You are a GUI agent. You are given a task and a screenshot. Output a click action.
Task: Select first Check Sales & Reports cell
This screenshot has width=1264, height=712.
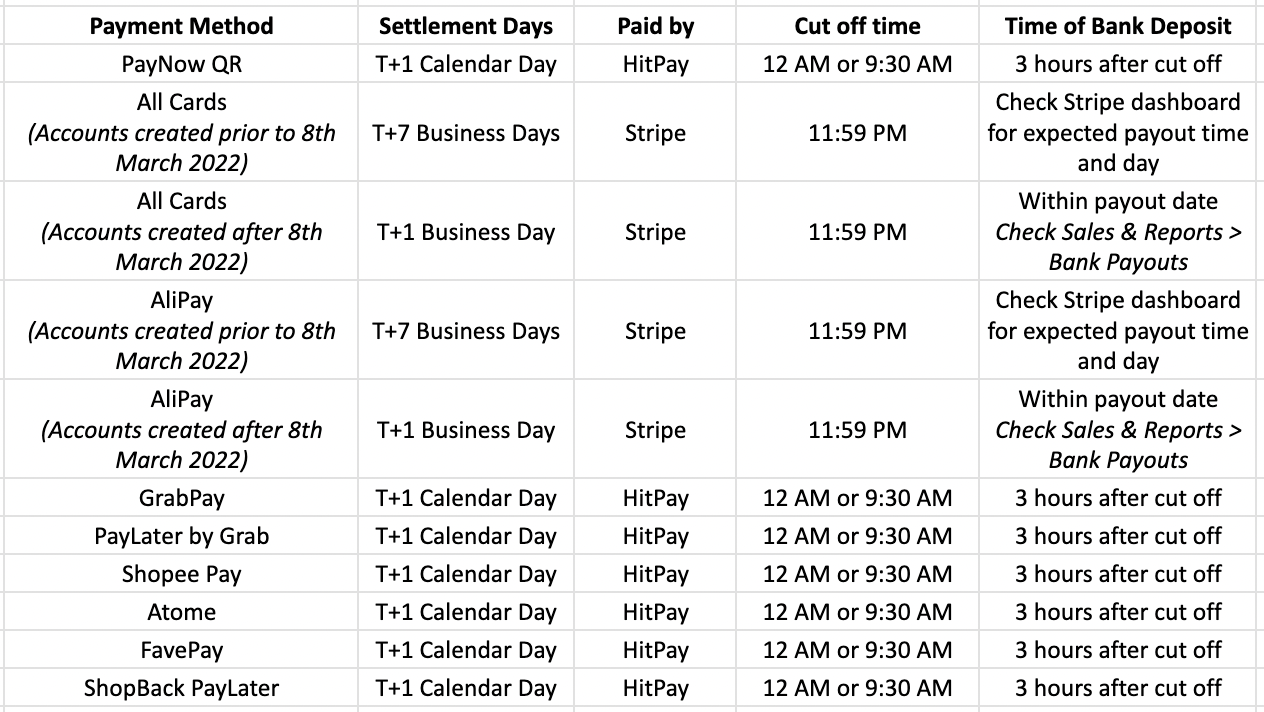coord(1118,232)
